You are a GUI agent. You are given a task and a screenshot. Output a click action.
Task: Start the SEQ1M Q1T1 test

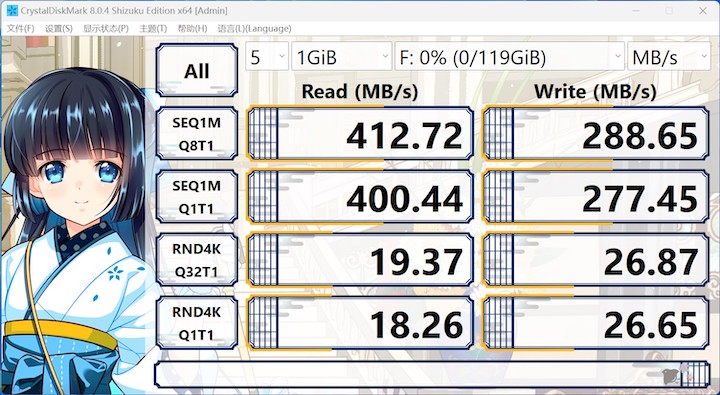coord(197,197)
